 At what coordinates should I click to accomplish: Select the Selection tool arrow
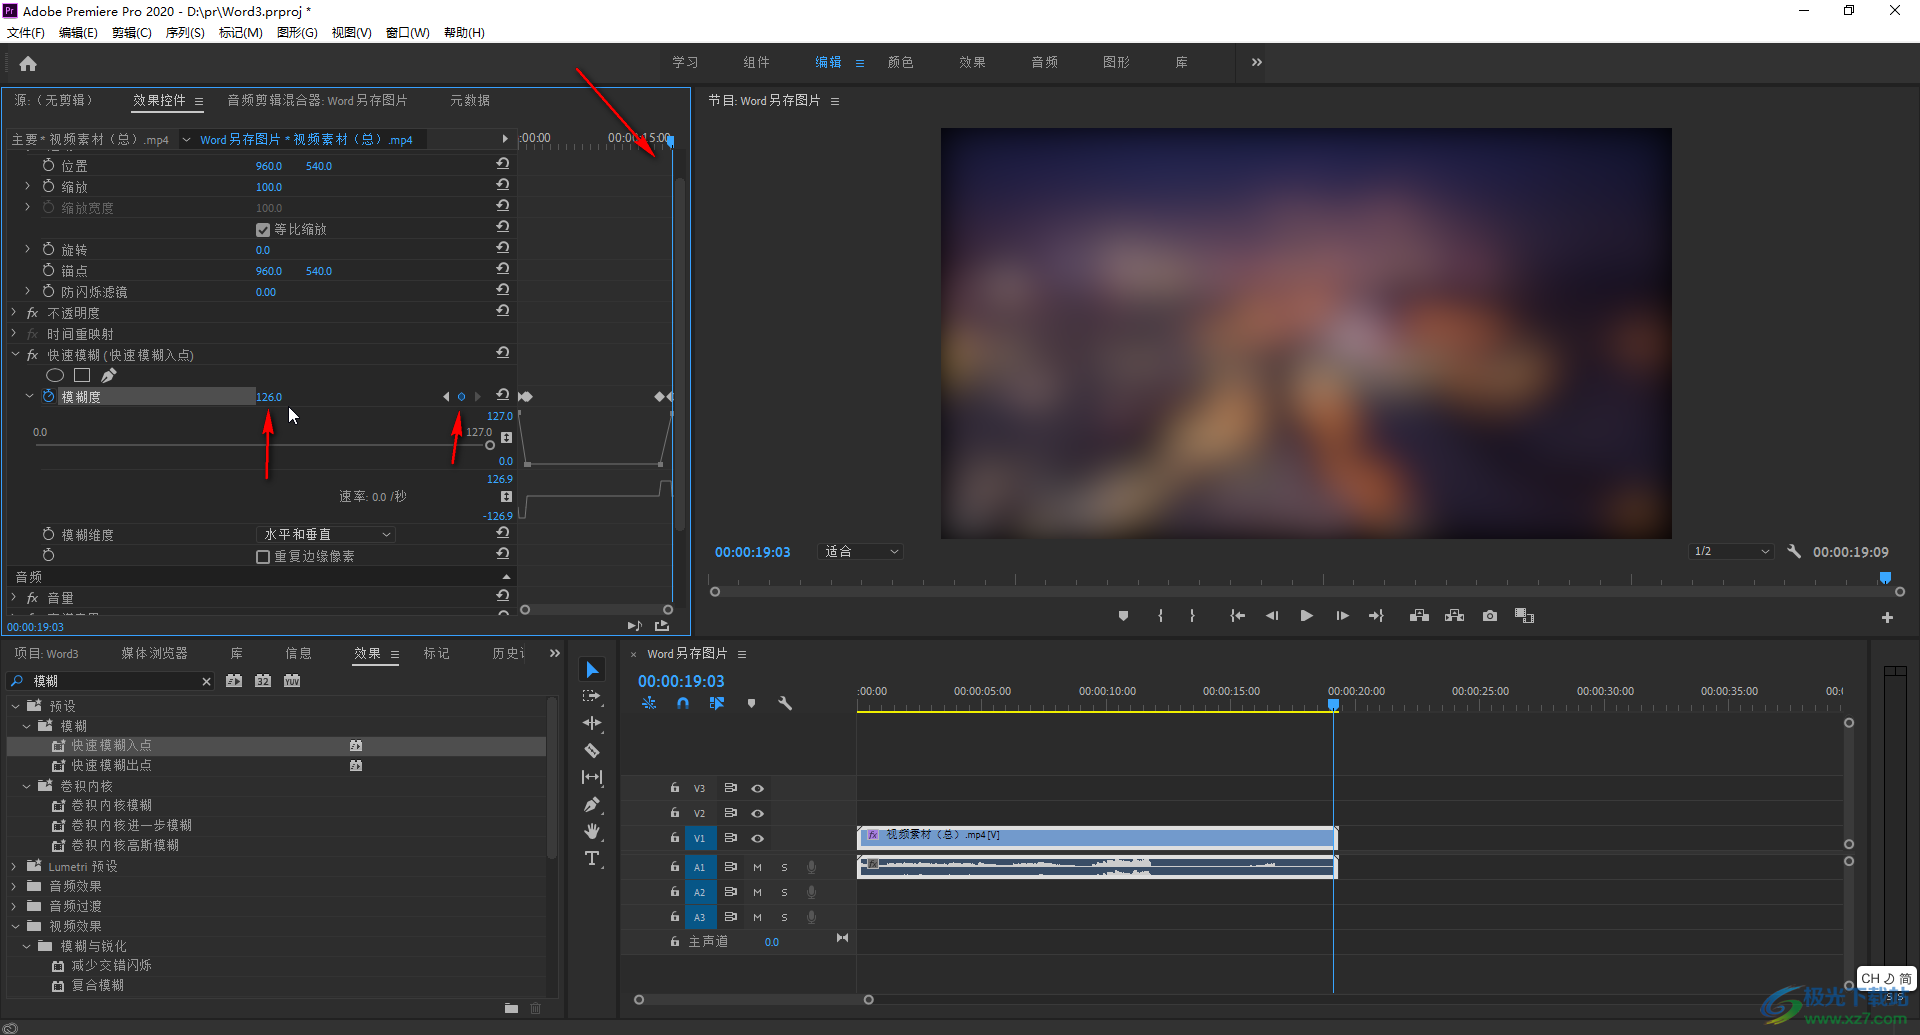[x=592, y=669]
